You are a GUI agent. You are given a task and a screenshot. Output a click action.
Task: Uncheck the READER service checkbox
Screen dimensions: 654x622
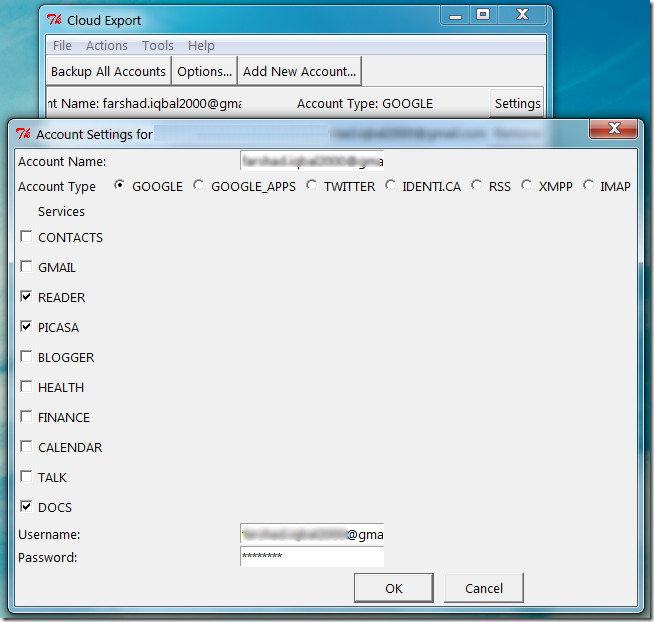26,296
